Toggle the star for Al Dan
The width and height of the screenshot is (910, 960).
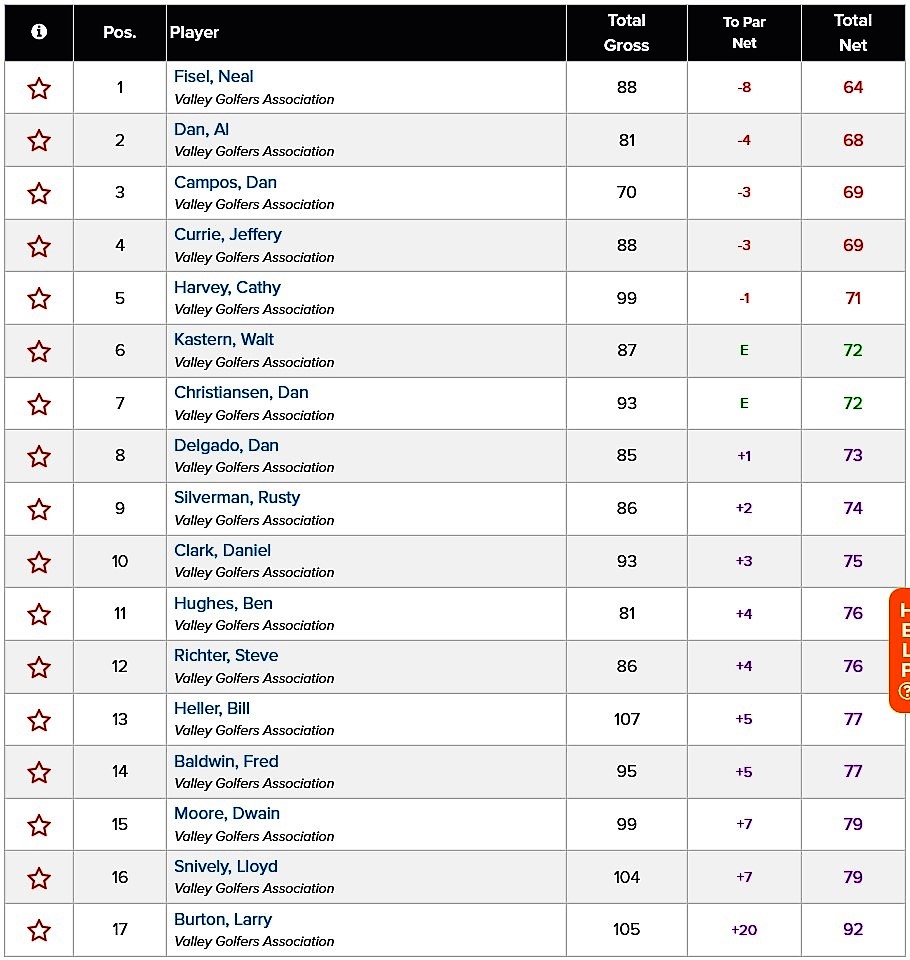(x=39, y=141)
